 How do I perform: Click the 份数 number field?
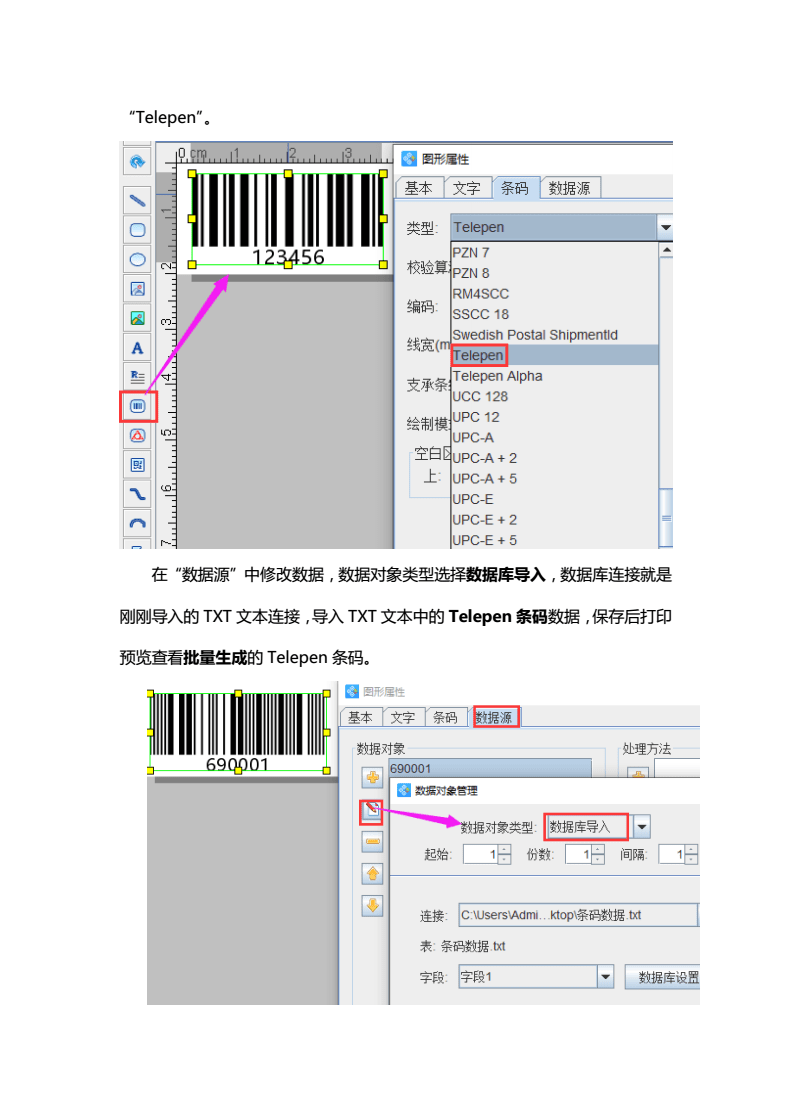point(578,854)
